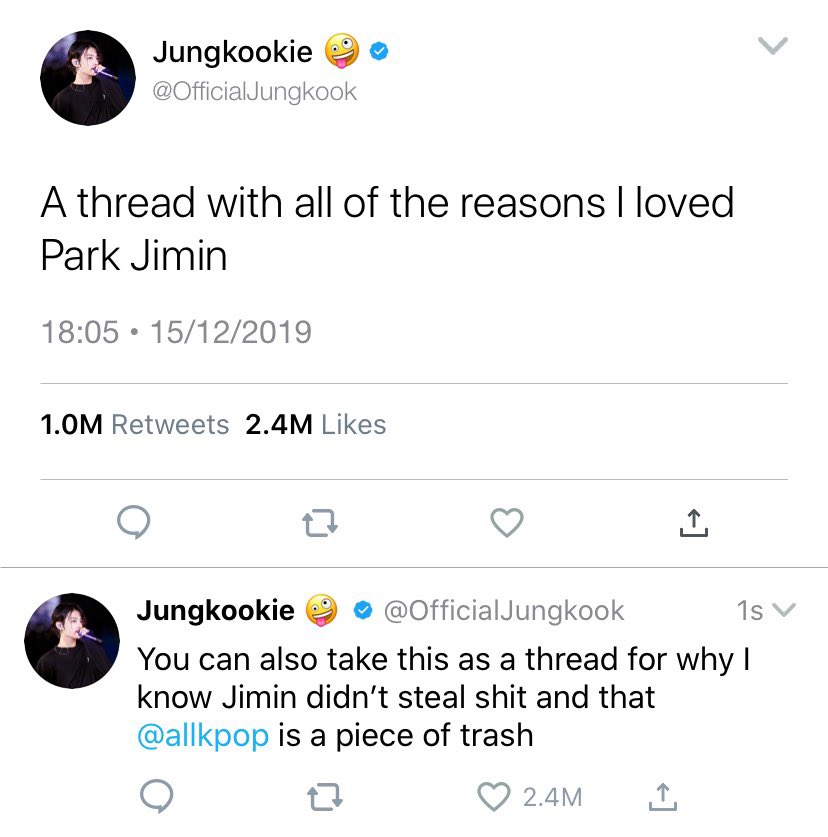Open @OfficialJungkook handle in main tweet
Image resolution: width=828 pixels, height=837 pixels.
click(x=255, y=91)
